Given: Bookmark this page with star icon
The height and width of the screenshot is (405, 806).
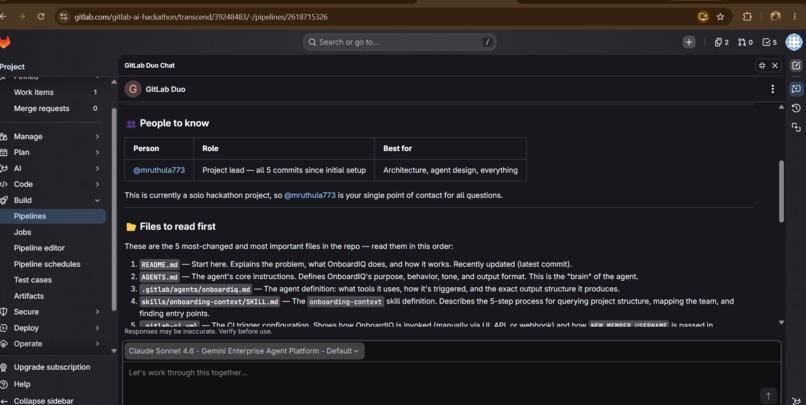Looking at the screenshot, I should [x=720, y=17].
